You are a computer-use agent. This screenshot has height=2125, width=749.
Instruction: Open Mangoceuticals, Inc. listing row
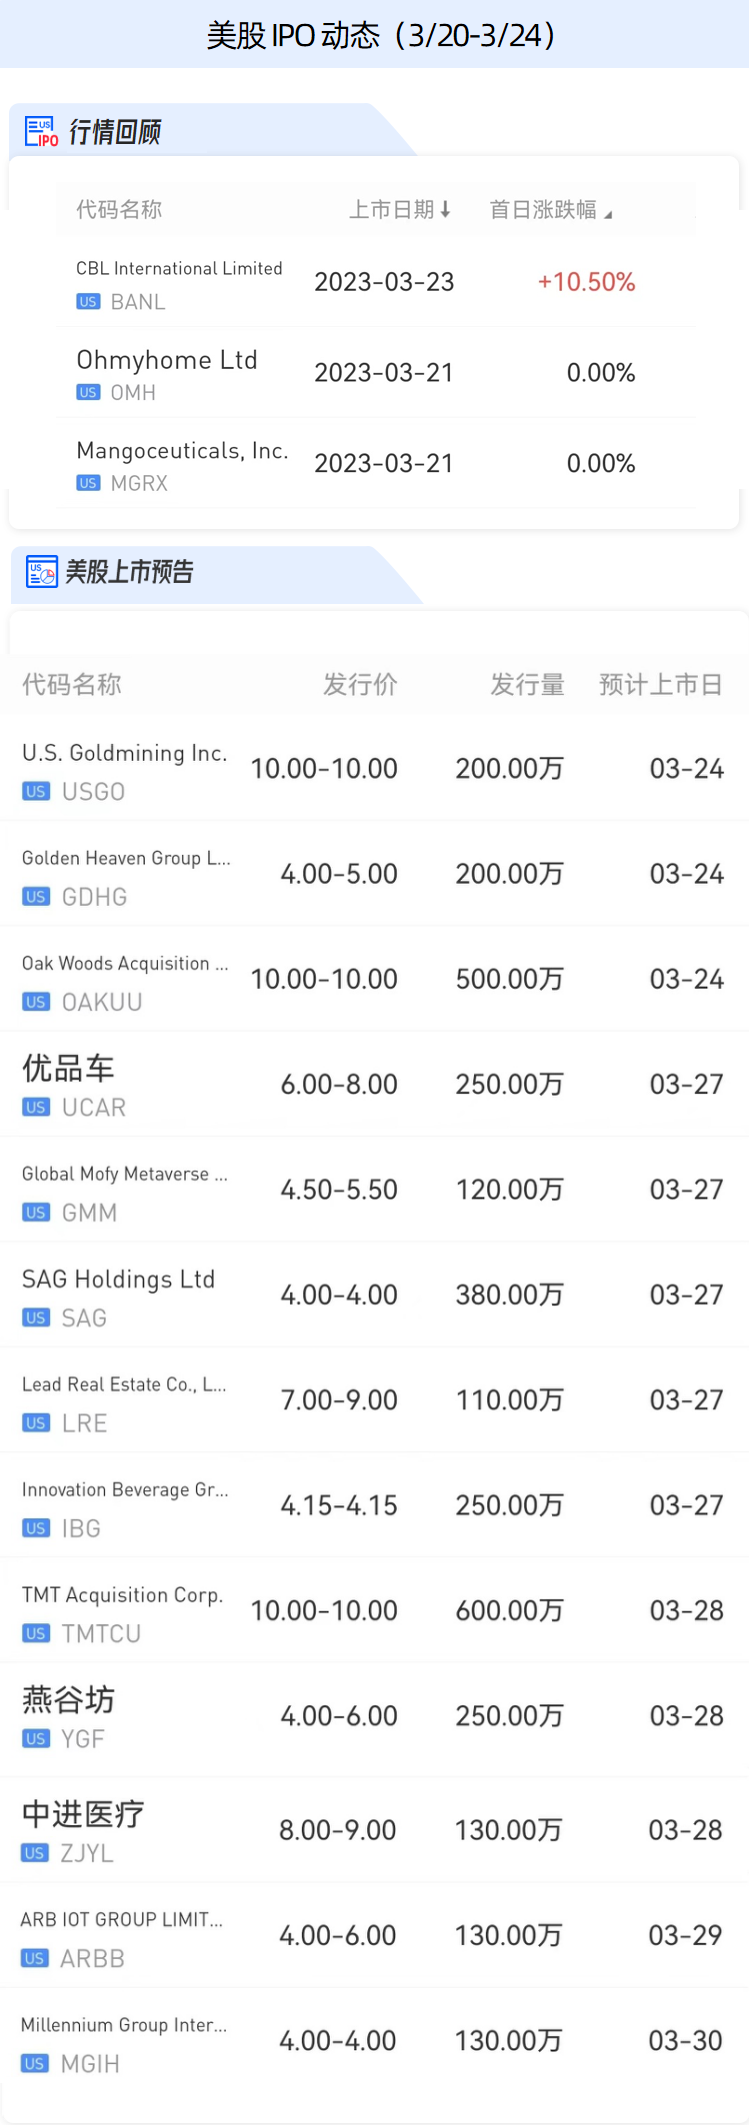182,451
